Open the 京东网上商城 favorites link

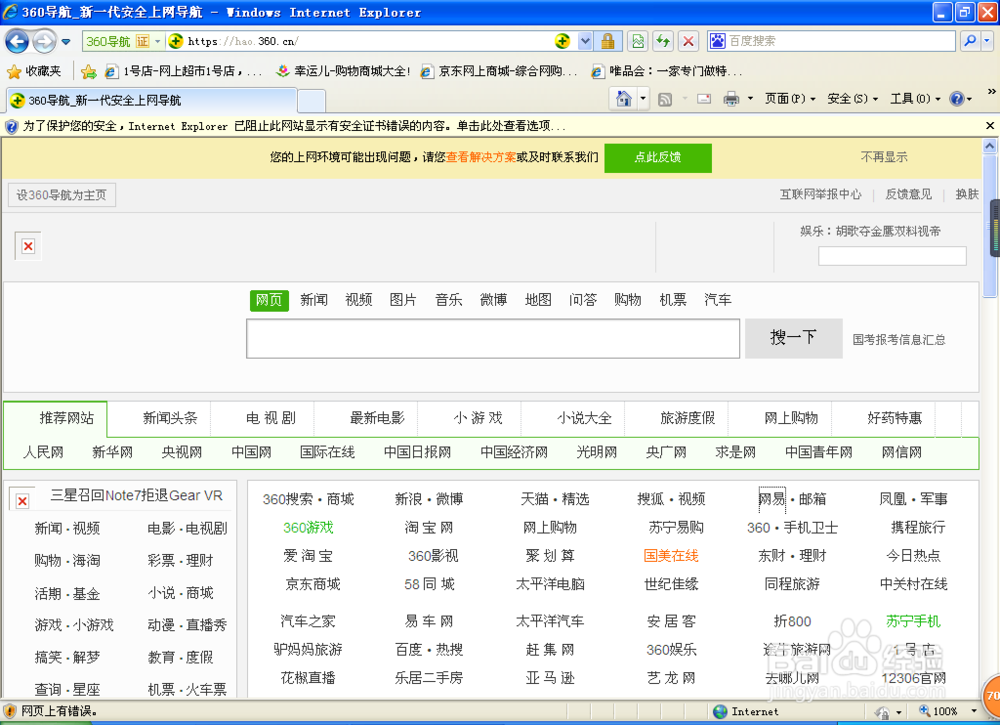tap(499, 71)
